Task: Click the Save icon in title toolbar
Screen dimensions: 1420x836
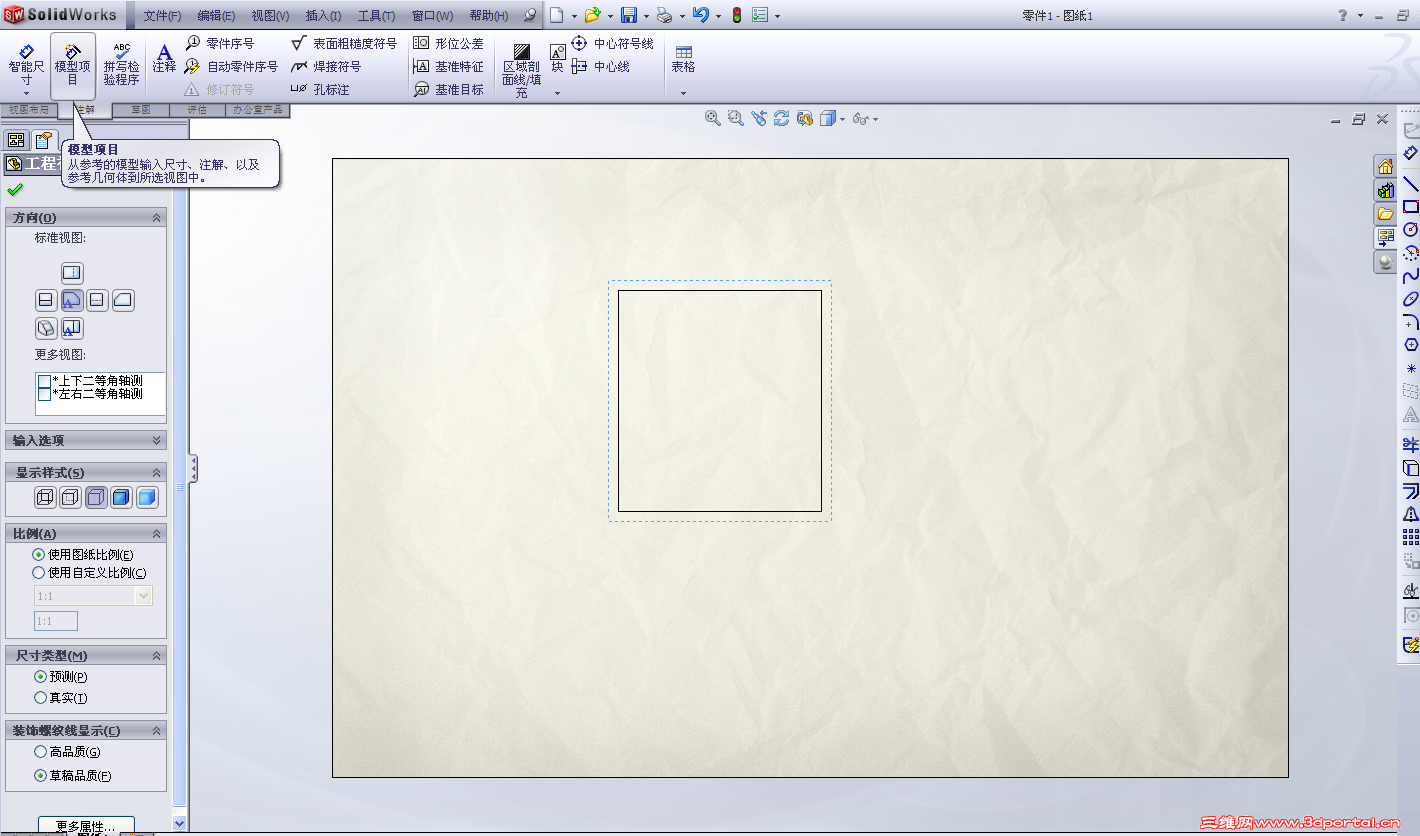Action: [x=629, y=15]
